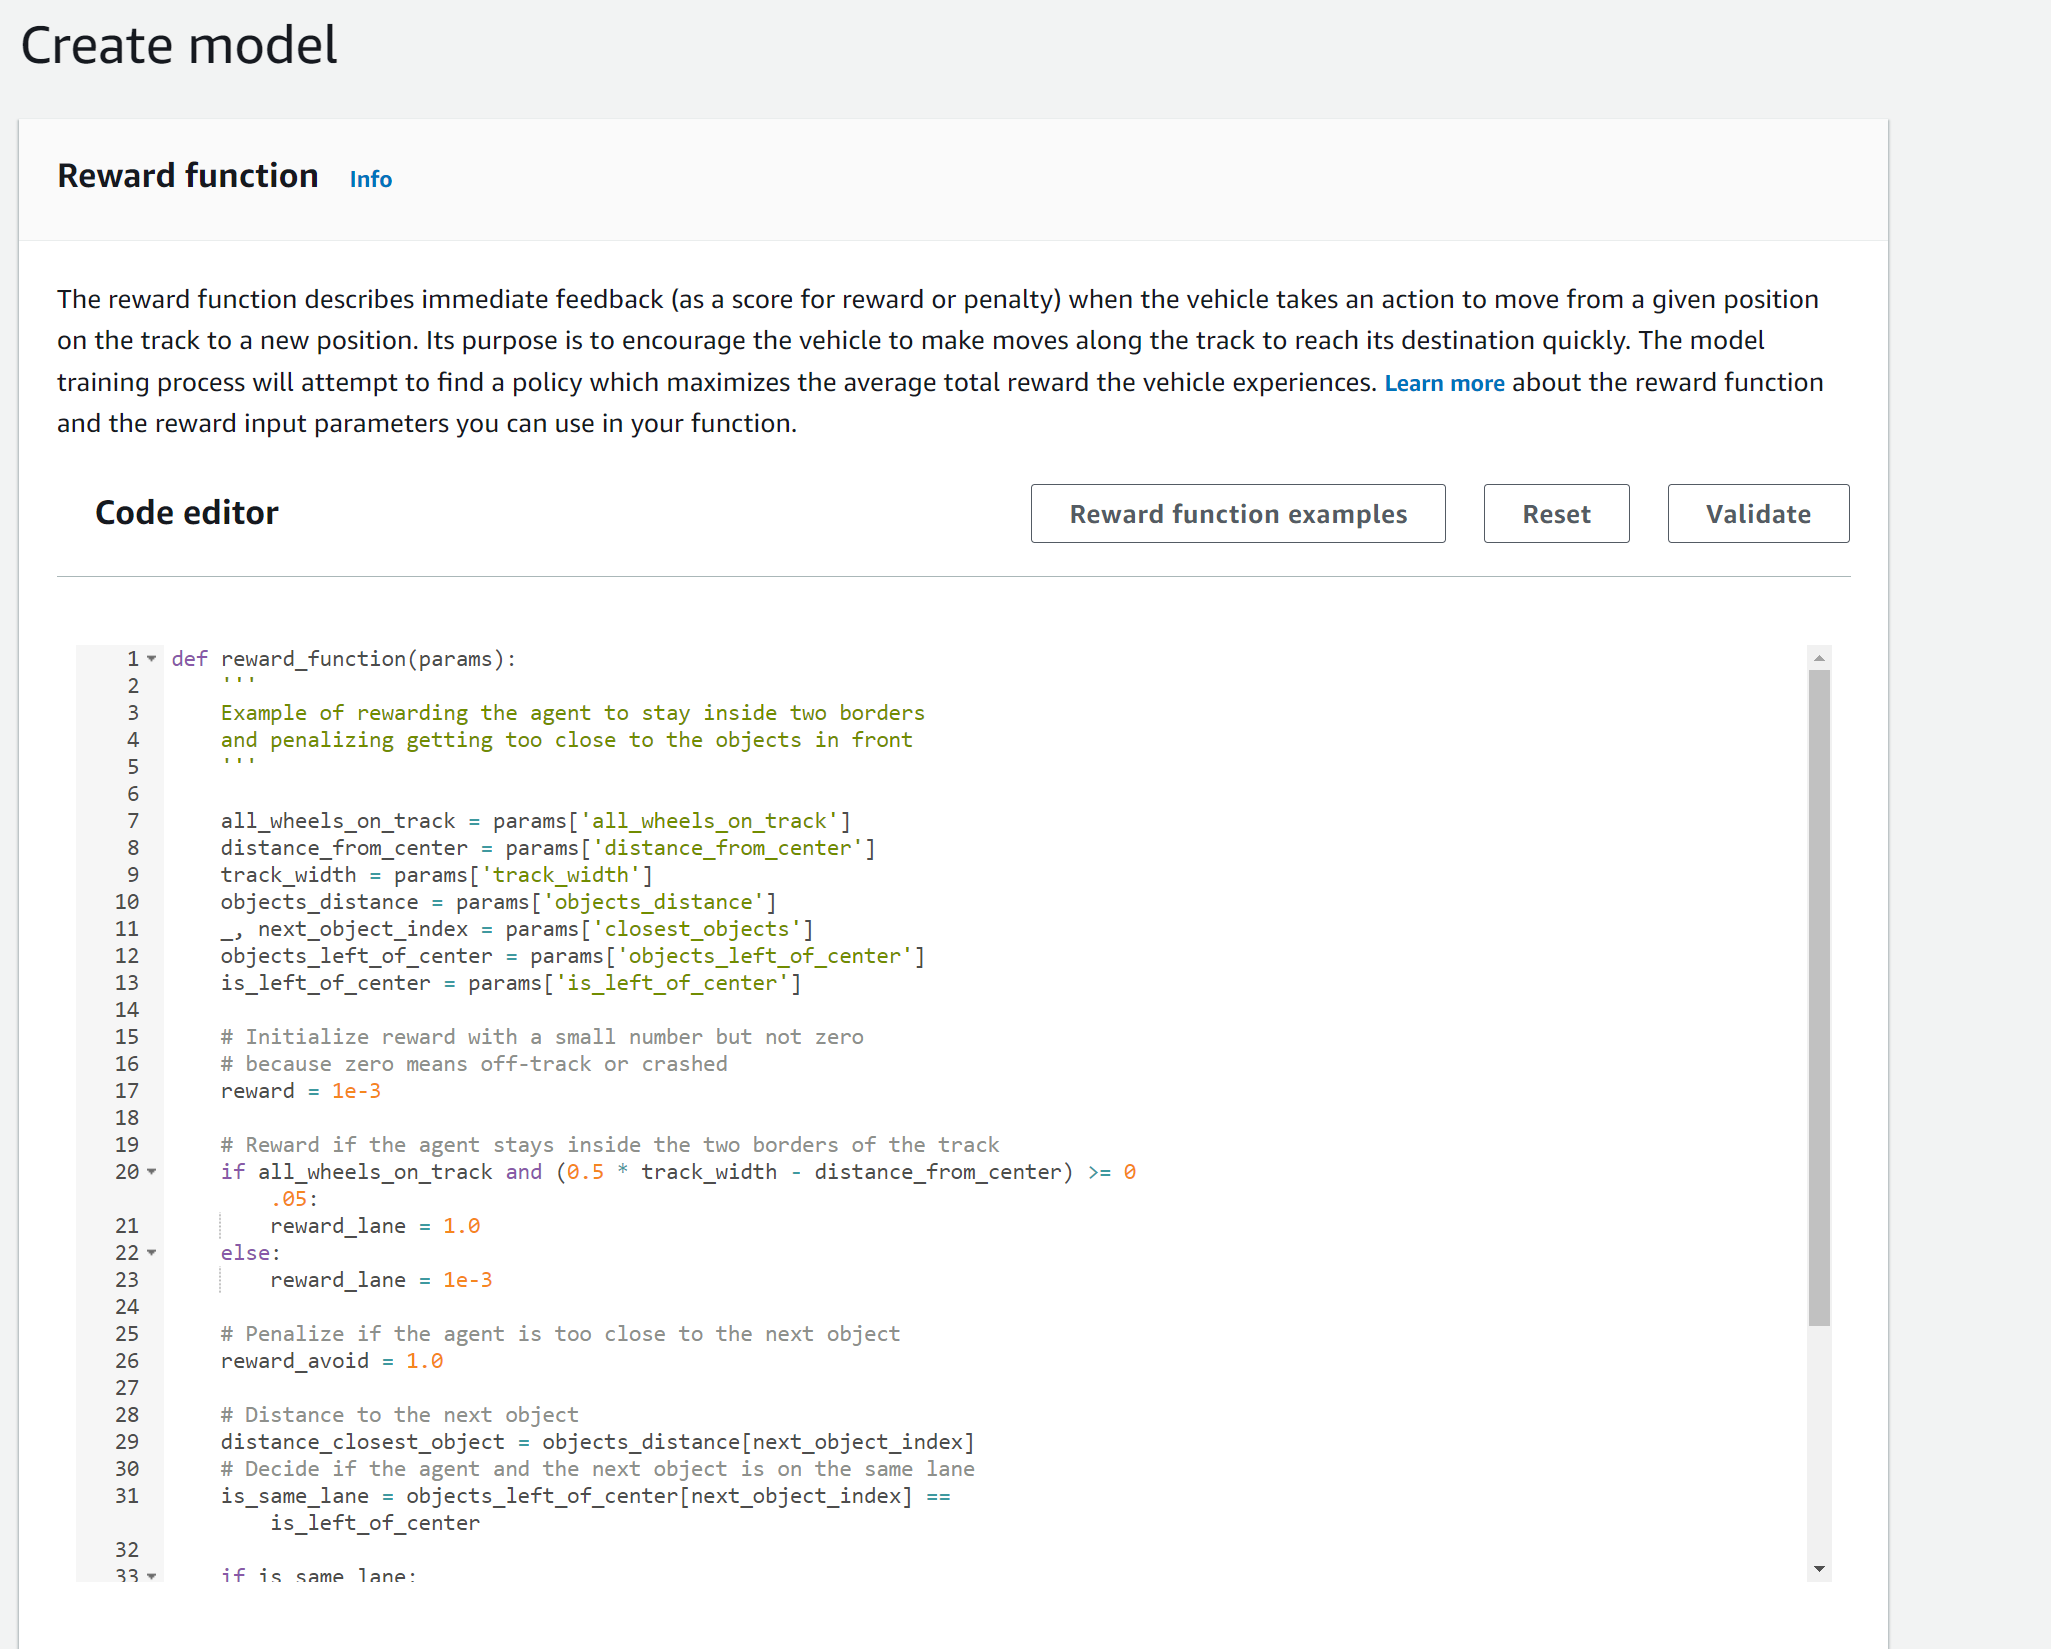Validate the reward function code
2051x1649 pixels.
pos(1757,514)
